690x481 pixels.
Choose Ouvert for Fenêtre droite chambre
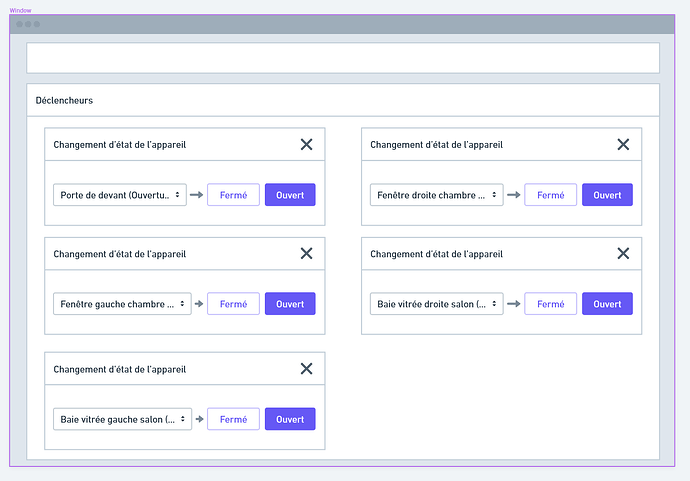tap(607, 195)
